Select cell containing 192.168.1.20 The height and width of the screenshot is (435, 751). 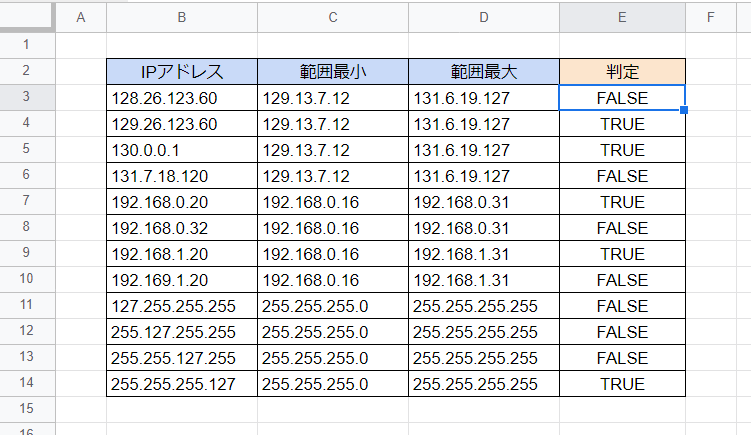(x=182, y=253)
